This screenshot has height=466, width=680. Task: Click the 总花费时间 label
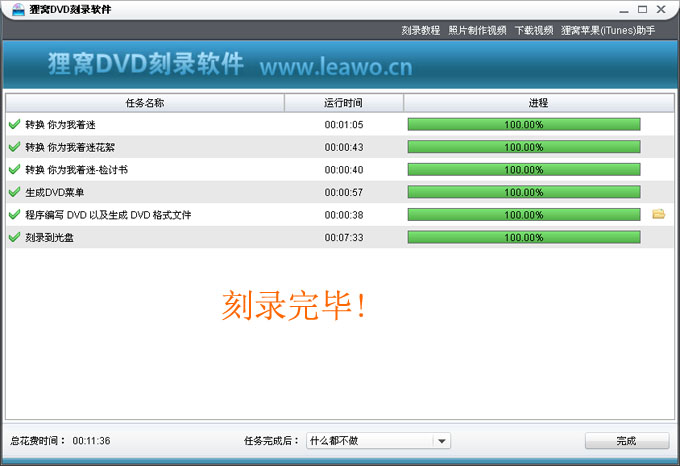pos(38,441)
